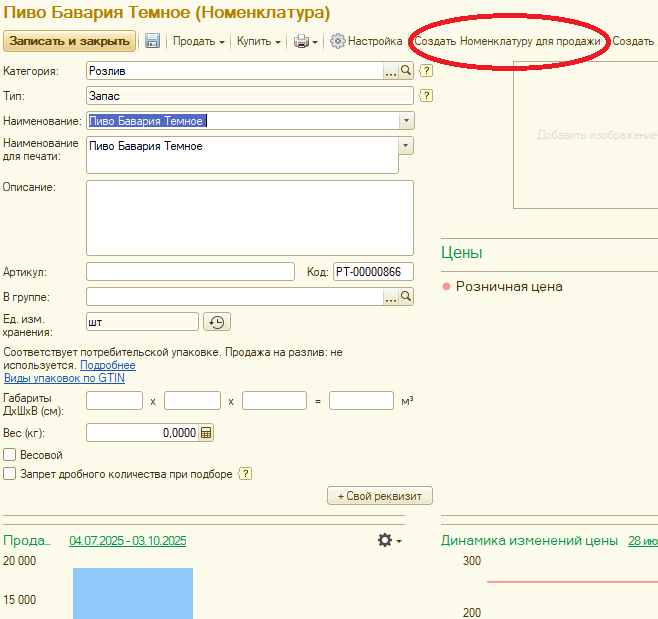
Task: Open sales period 04.07.2025 - 03.10.2025 link
Action: tap(128, 541)
